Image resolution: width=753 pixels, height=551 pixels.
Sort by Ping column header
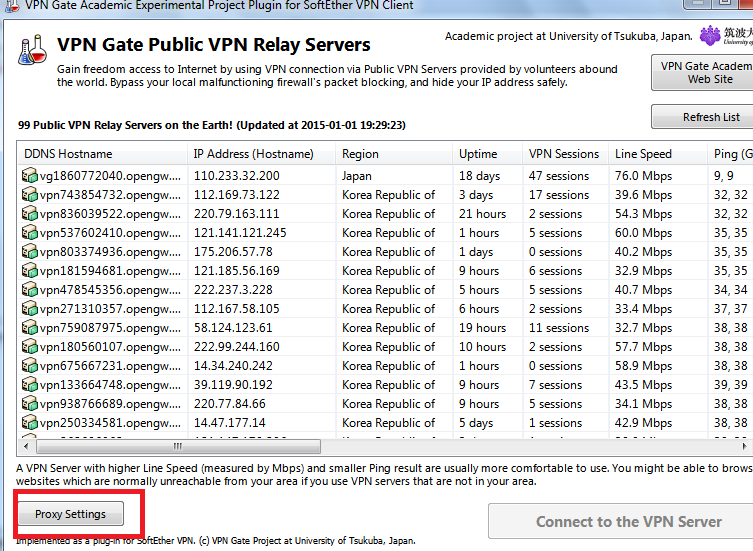coord(730,154)
